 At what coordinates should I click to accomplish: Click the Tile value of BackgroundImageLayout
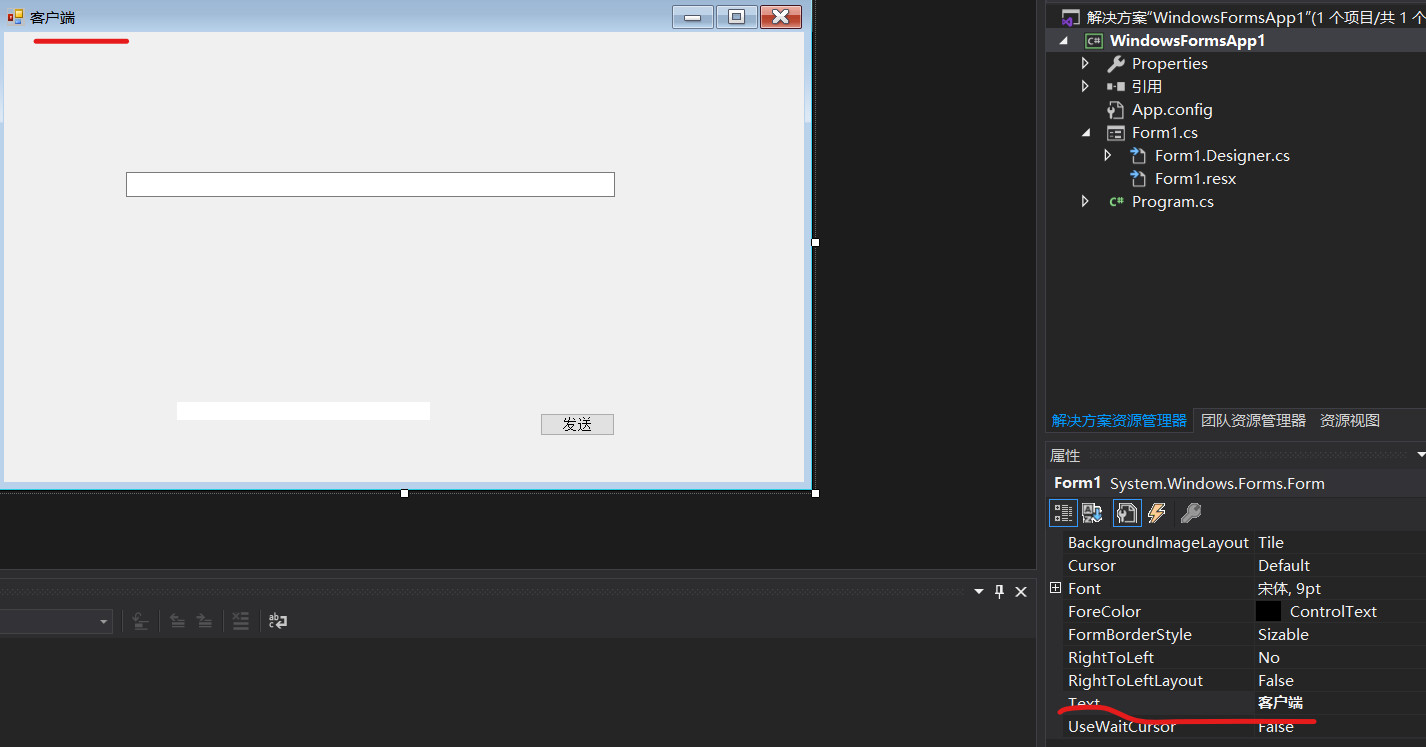[1271, 542]
